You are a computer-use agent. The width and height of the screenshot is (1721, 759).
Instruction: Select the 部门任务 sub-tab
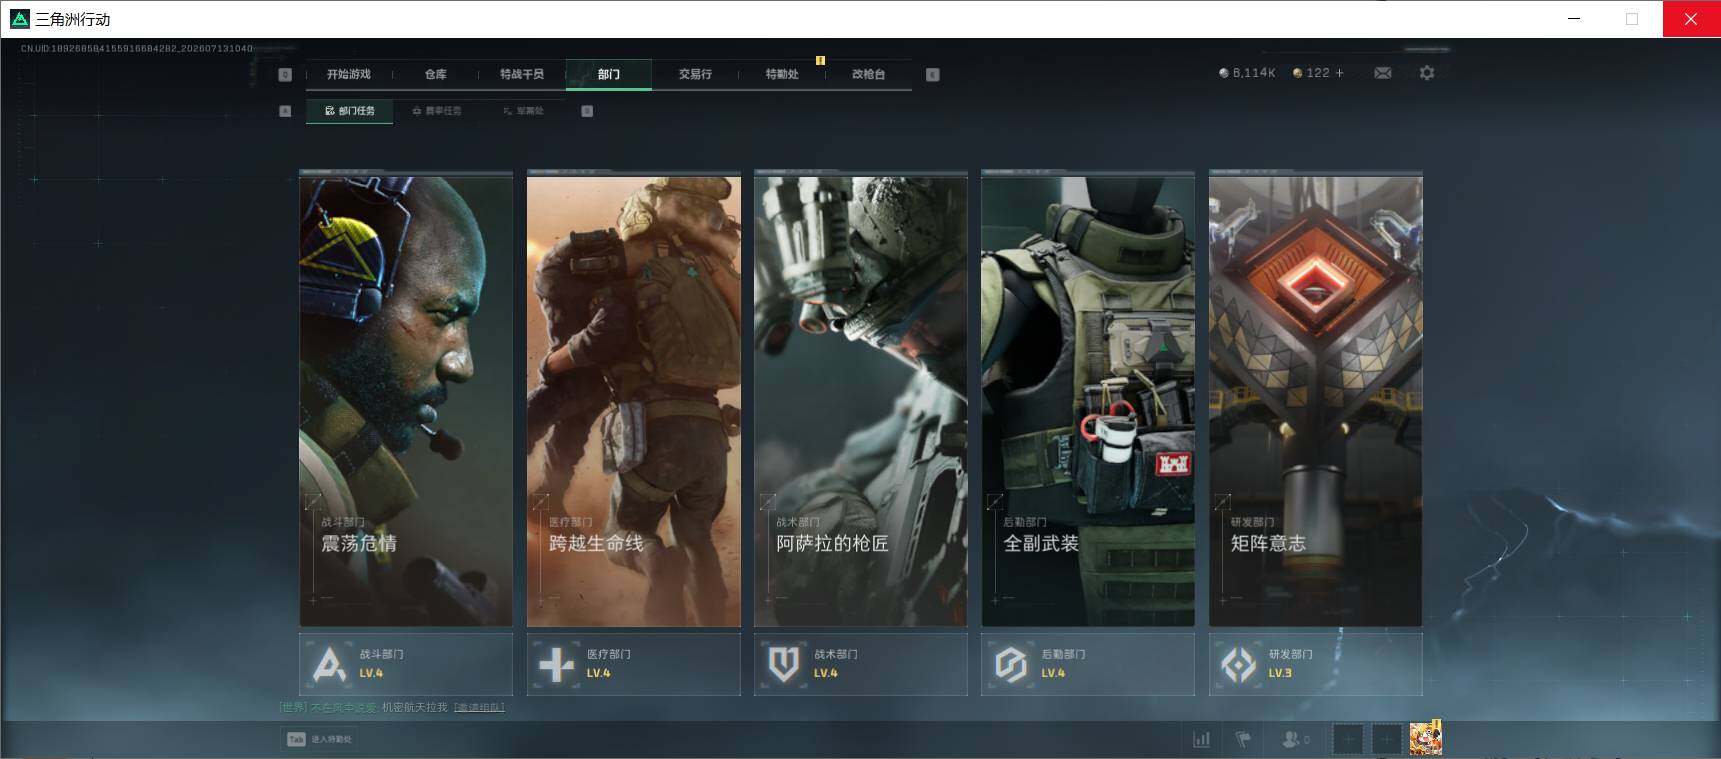350,111
